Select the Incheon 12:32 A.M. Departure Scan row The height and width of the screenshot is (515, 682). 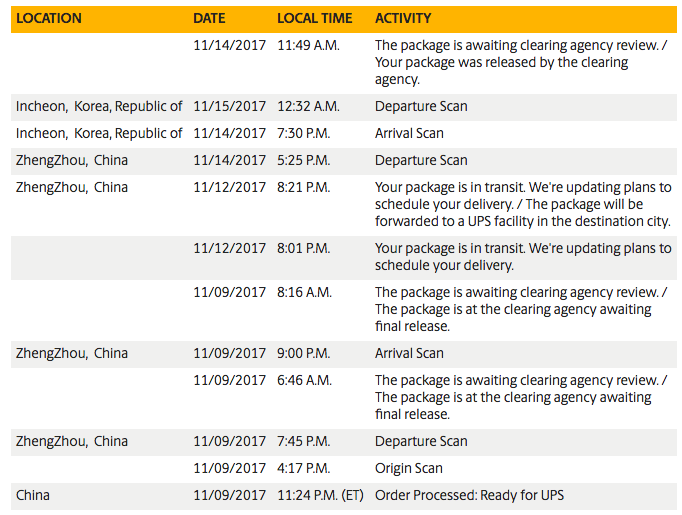pyautogui.click(x=344, y=107)
